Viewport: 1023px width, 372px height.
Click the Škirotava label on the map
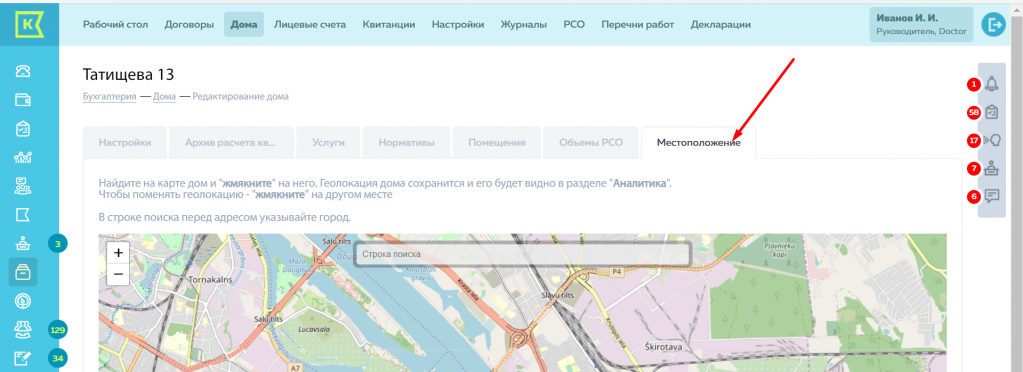pyautogui.click(x=663, y=348)
